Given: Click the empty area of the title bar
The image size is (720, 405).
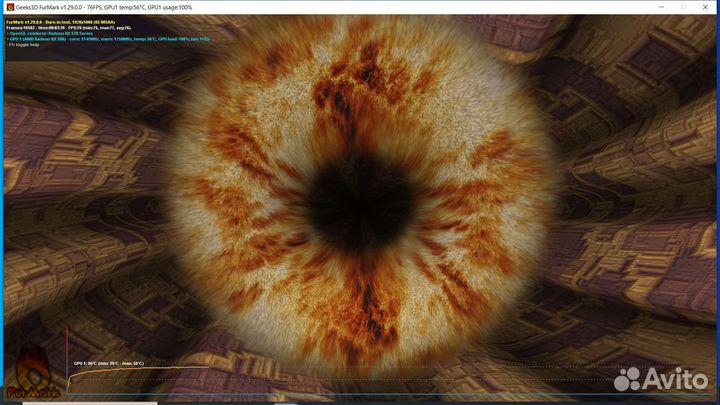Looking at the screenshot, I should [x=450, y=7].
